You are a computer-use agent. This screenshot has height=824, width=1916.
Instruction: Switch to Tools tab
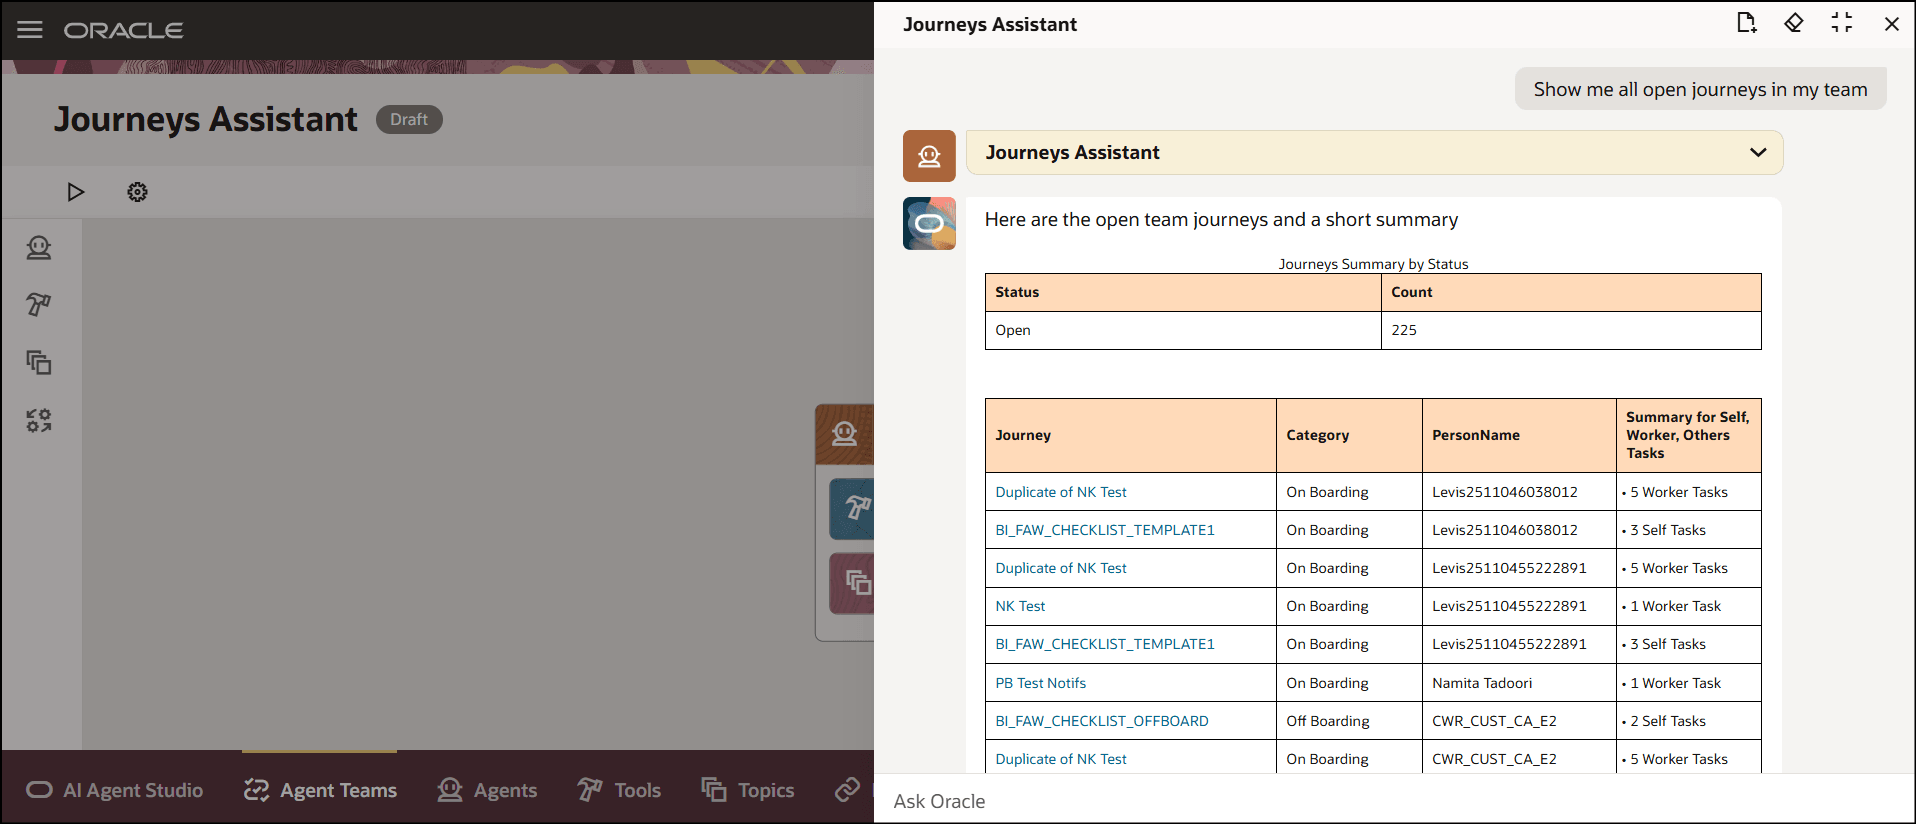pyautogui.click(x=619, y=790)
